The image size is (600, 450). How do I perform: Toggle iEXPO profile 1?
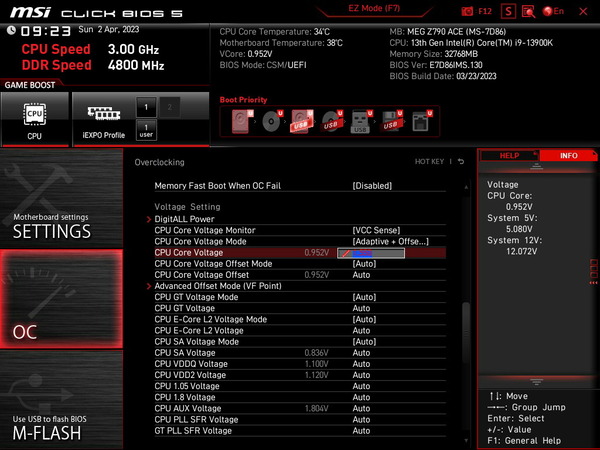(x=145, y=106)
